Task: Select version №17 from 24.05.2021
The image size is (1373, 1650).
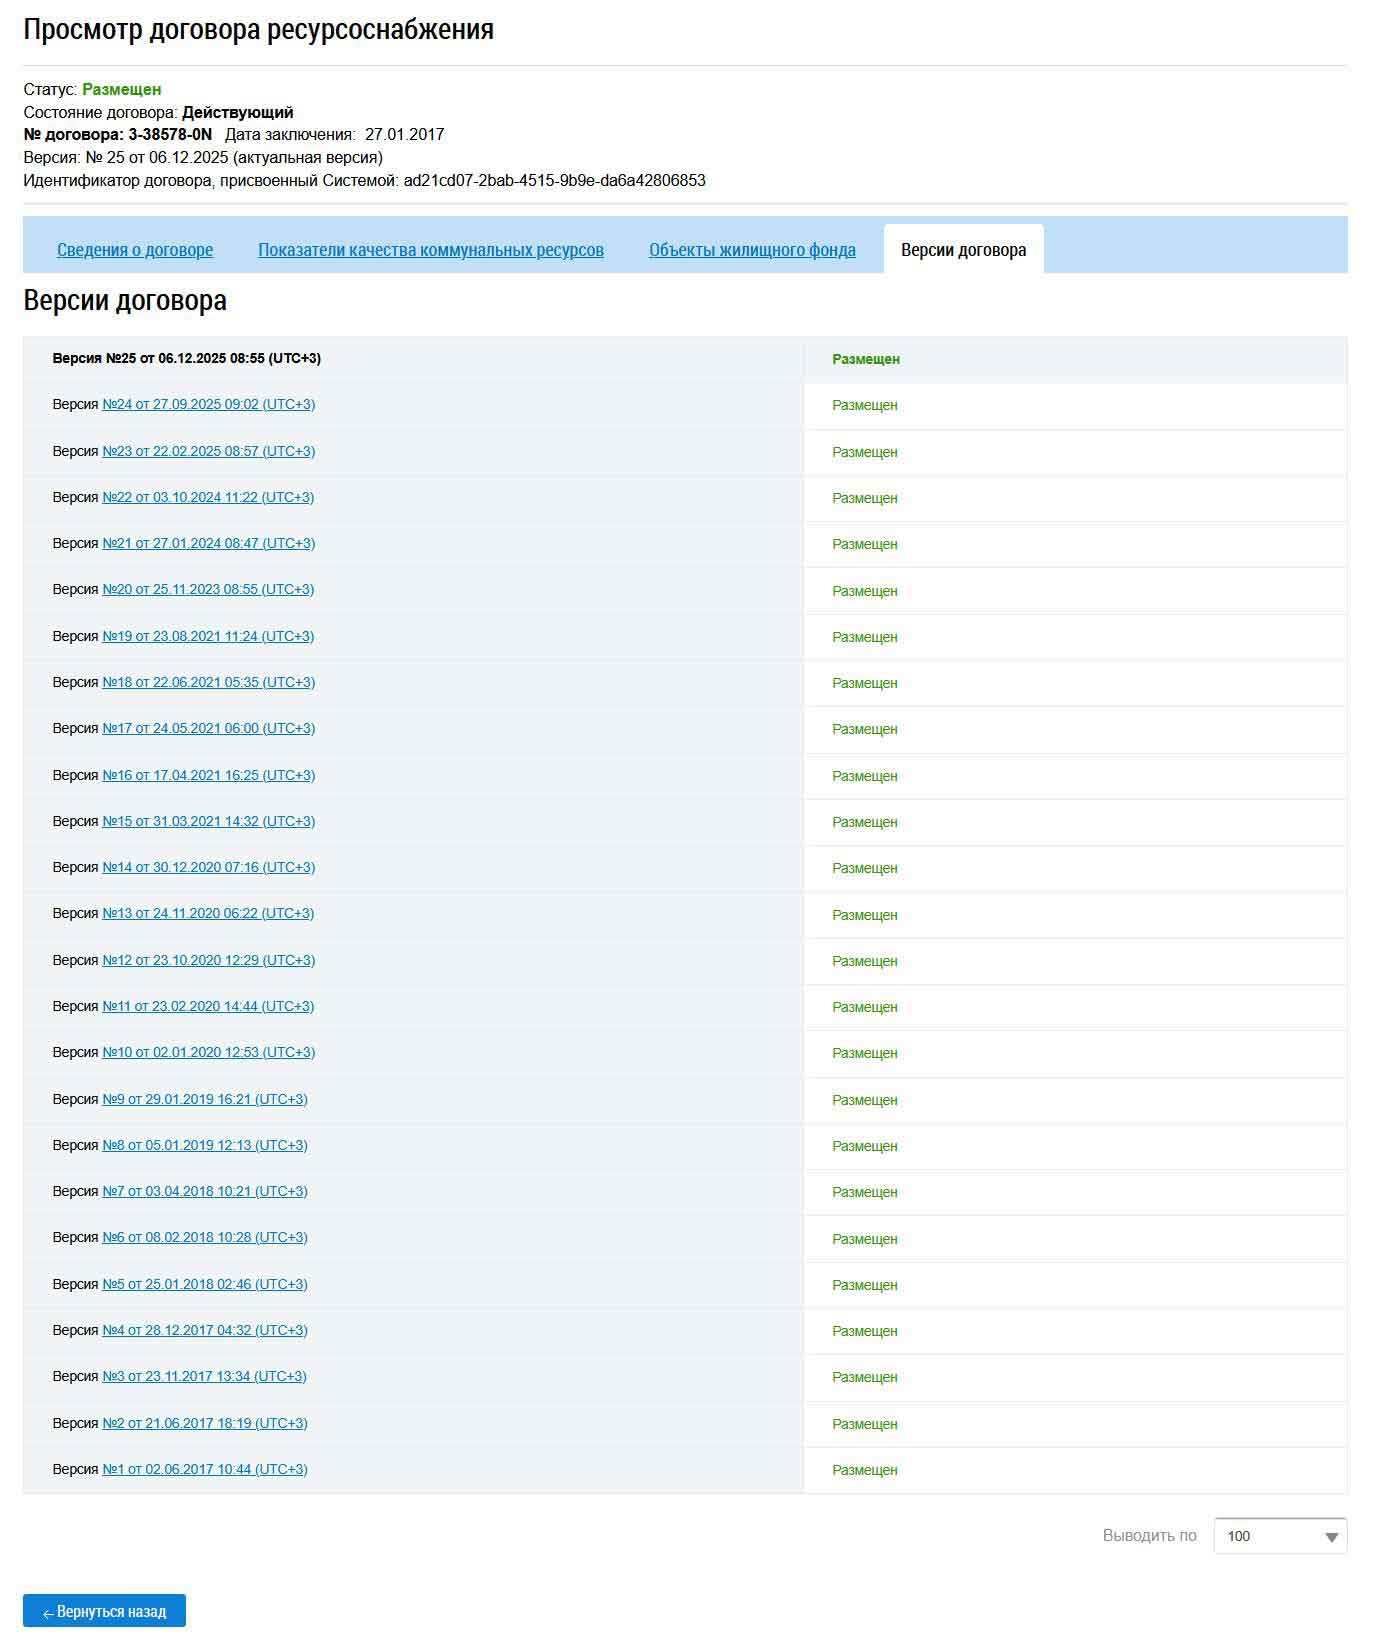Action: [x=208, y=728]
